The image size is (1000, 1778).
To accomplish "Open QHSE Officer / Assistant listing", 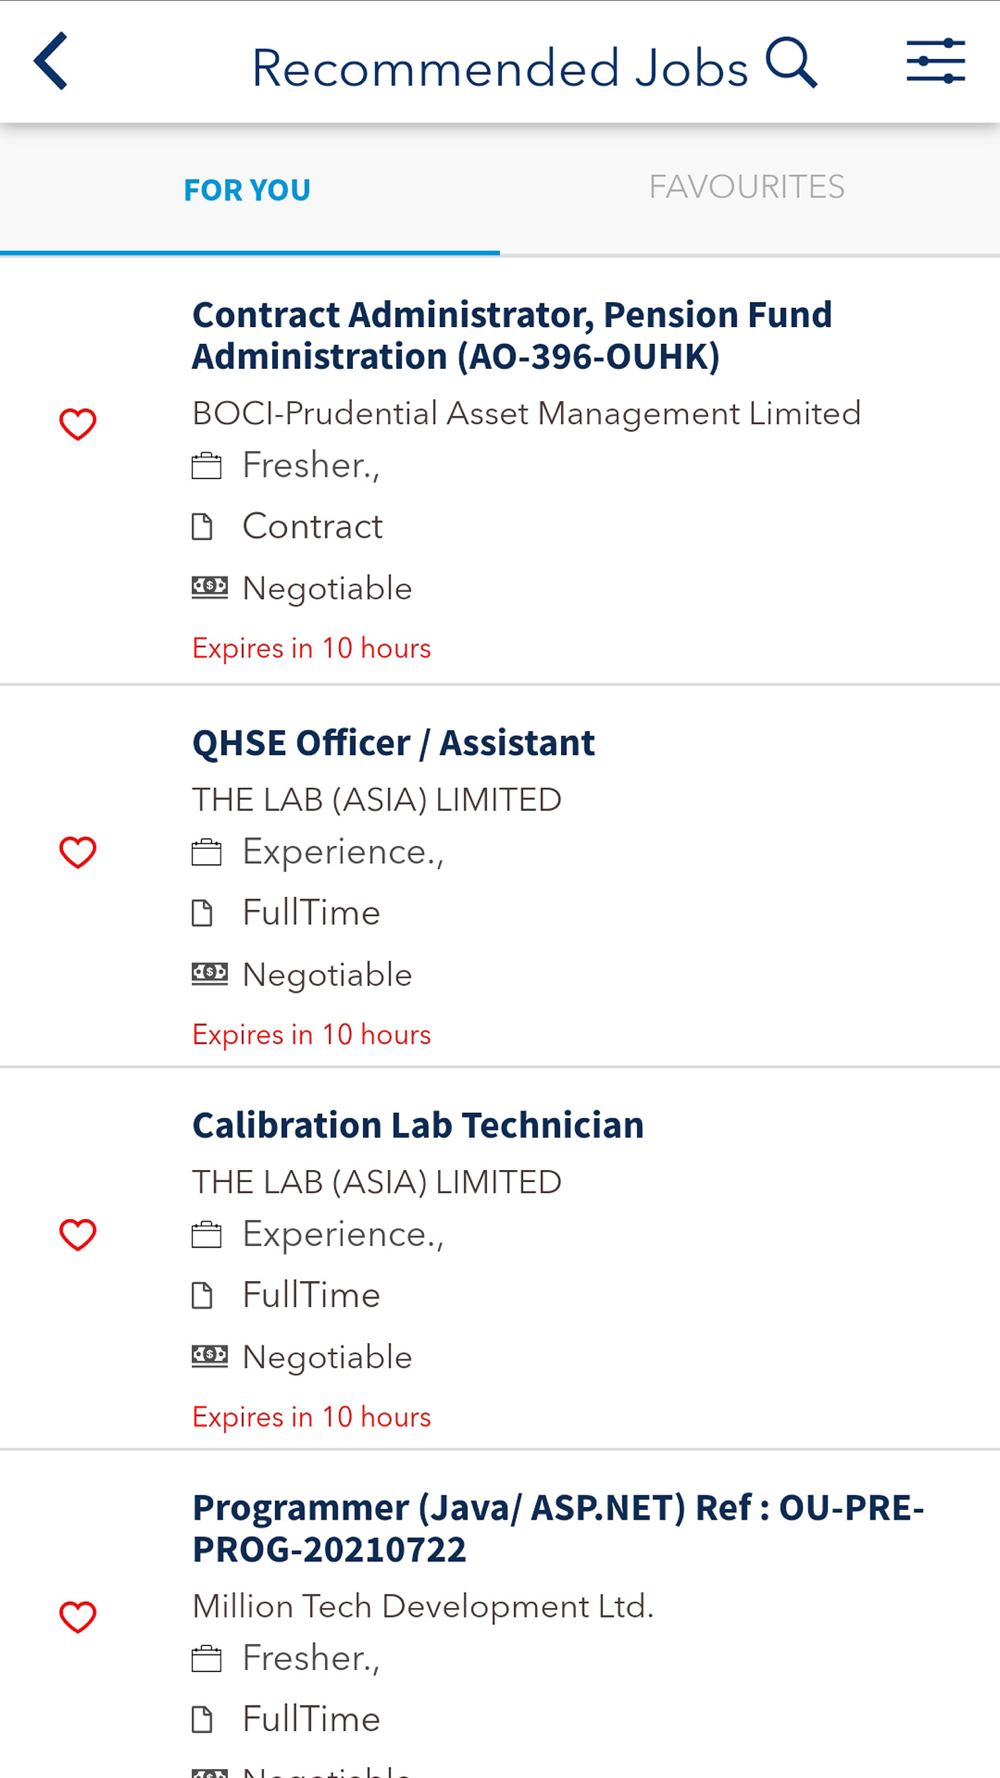I will (393, 743).
